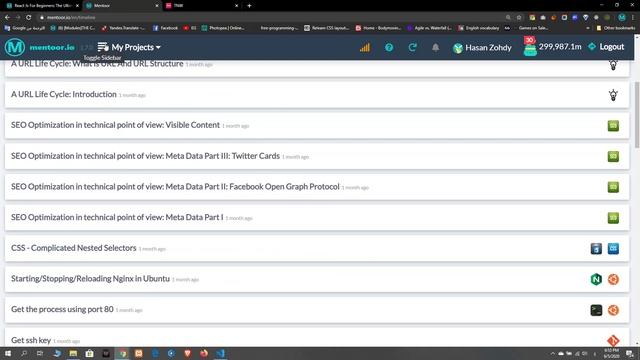The image size is (640, 360).
Task: Click Ubuntu icon on Nginx row
Action: (613, 279)
